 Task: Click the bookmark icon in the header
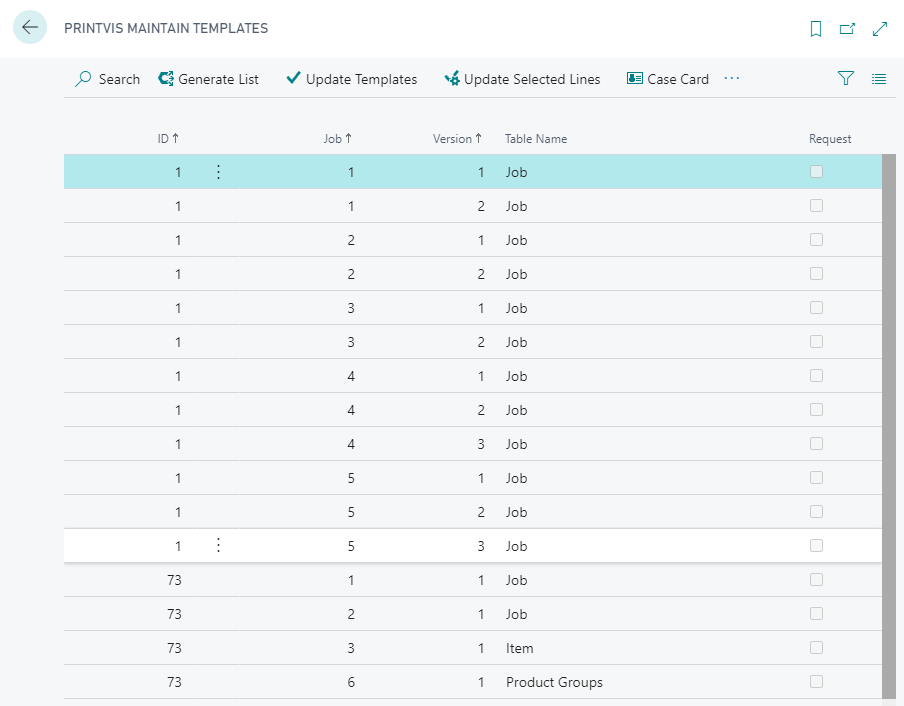816,28
